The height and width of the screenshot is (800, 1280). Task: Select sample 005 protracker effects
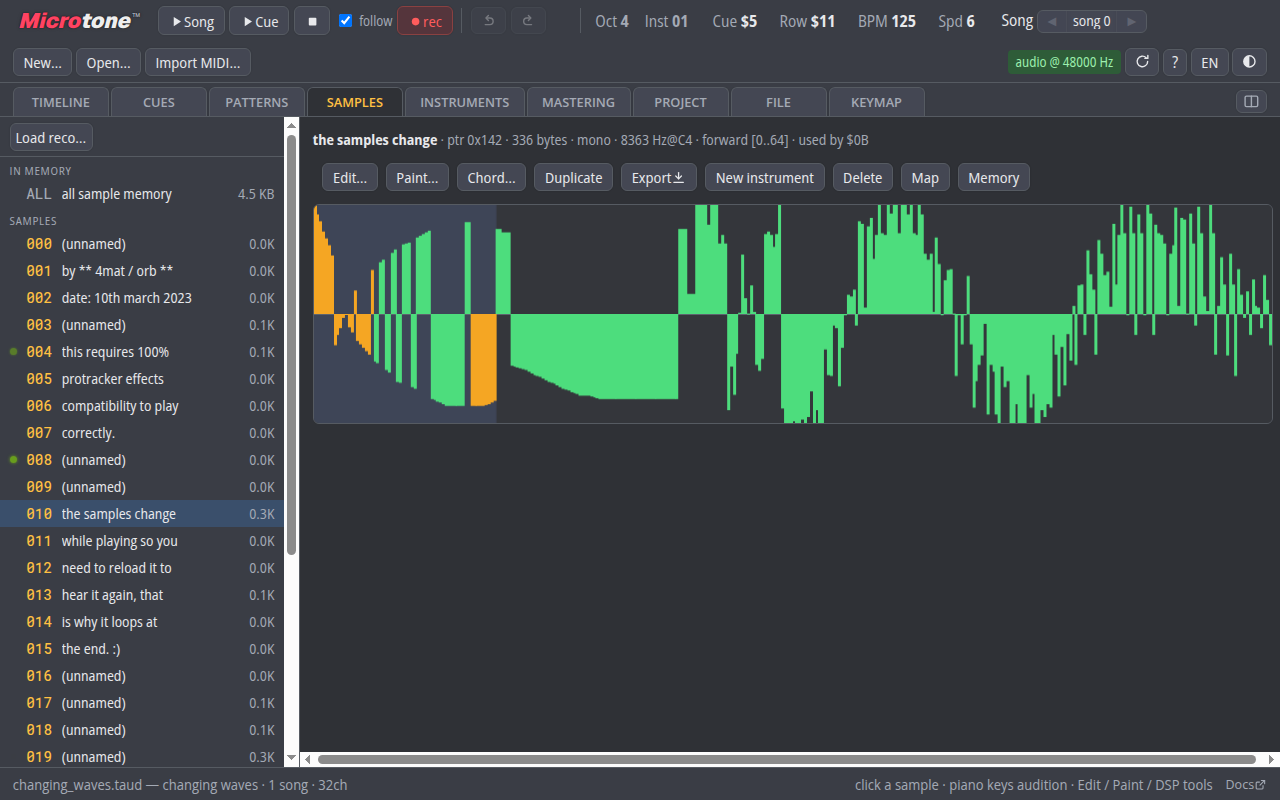pos(142,379)
